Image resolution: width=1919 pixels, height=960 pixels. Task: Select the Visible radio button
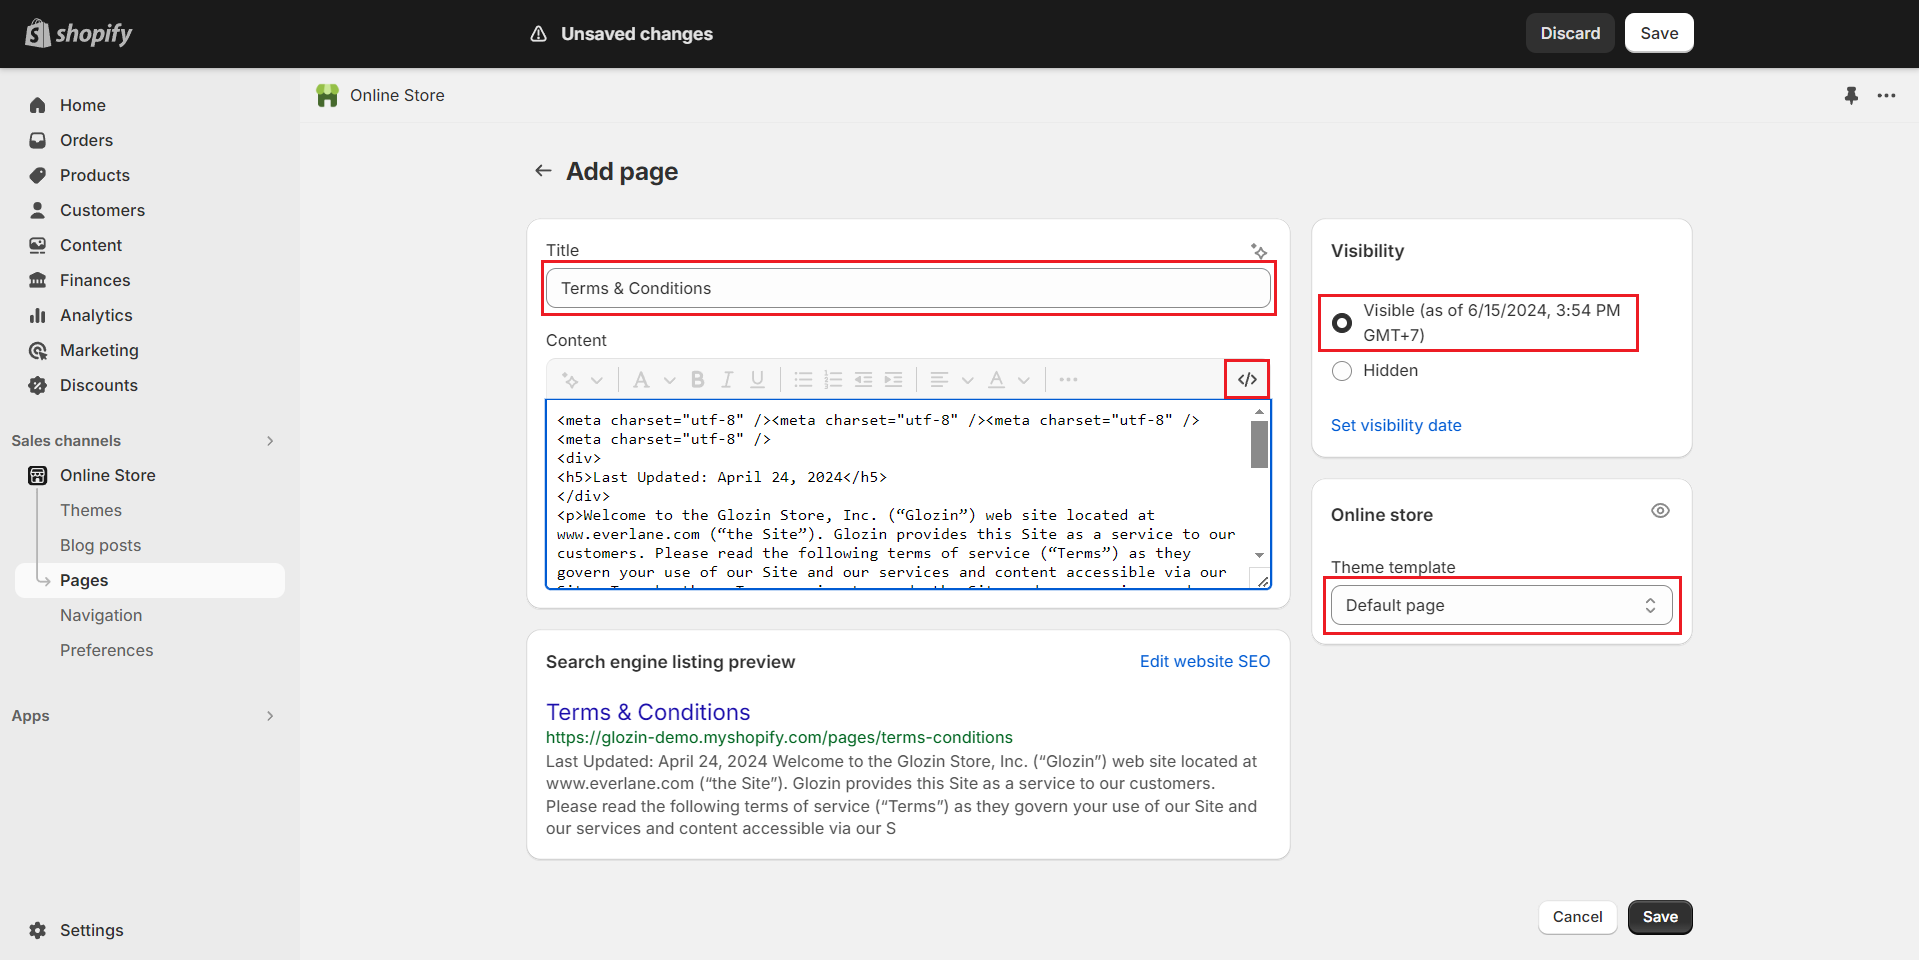click(x=1342, y=323)
